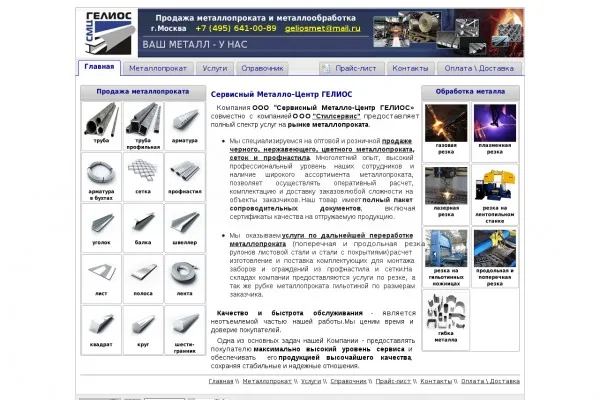Click footer link Услуги
Image resolution: width=600 pixels, height=400 pixels.
click(311, 381)
